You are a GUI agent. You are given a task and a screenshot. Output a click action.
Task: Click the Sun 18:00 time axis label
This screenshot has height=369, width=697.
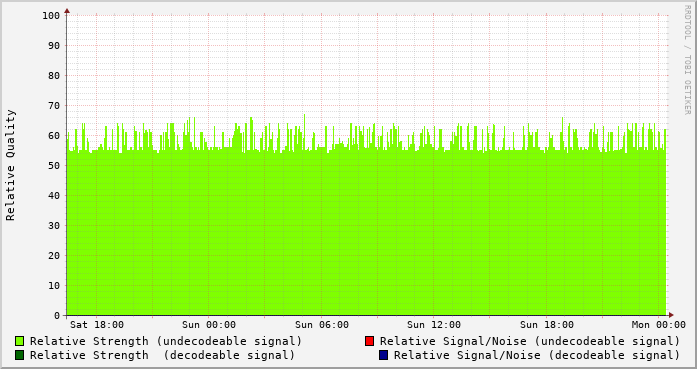[547, 325]
